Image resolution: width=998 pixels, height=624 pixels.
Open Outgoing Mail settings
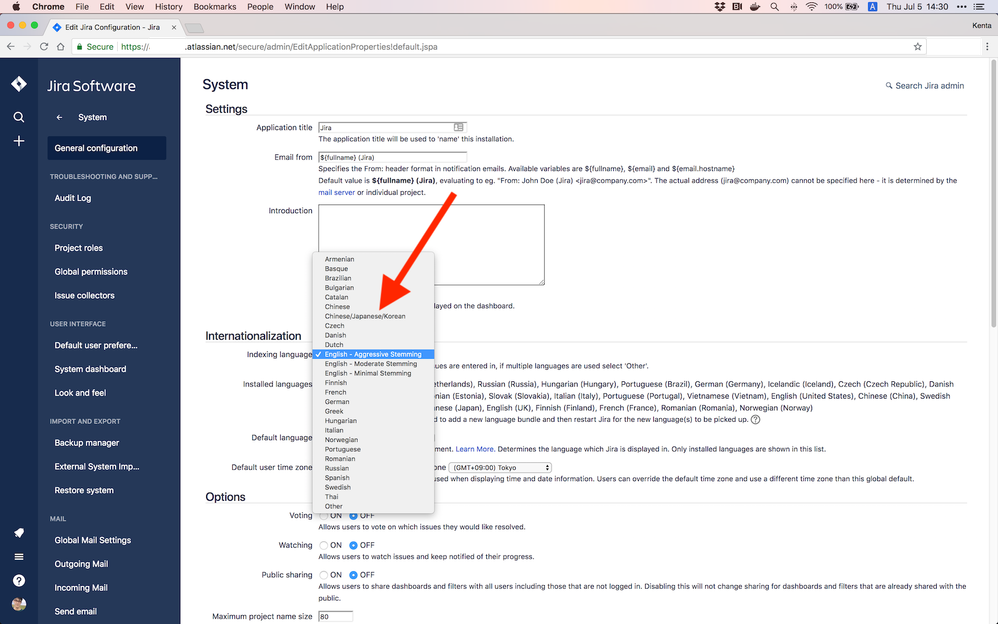[x=81, y=564]
